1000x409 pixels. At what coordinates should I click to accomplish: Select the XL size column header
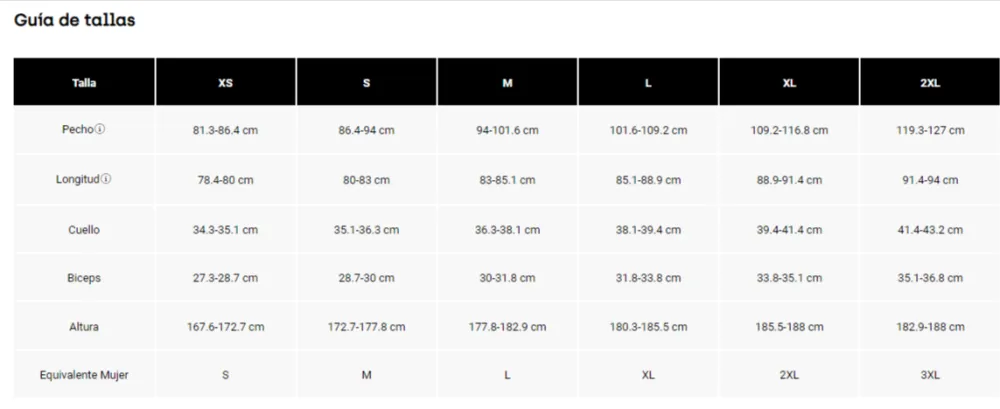789,83
